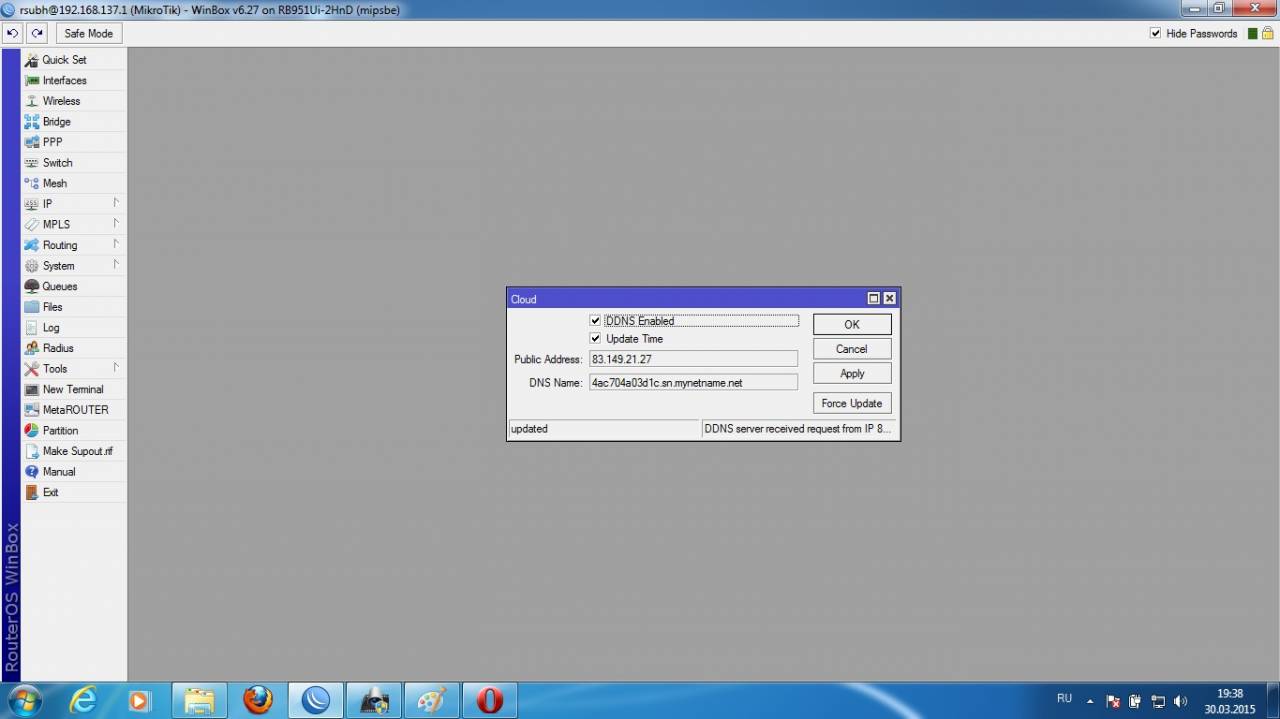
Task: Show hidden tray icons arrow
Action: point(1089,701)
